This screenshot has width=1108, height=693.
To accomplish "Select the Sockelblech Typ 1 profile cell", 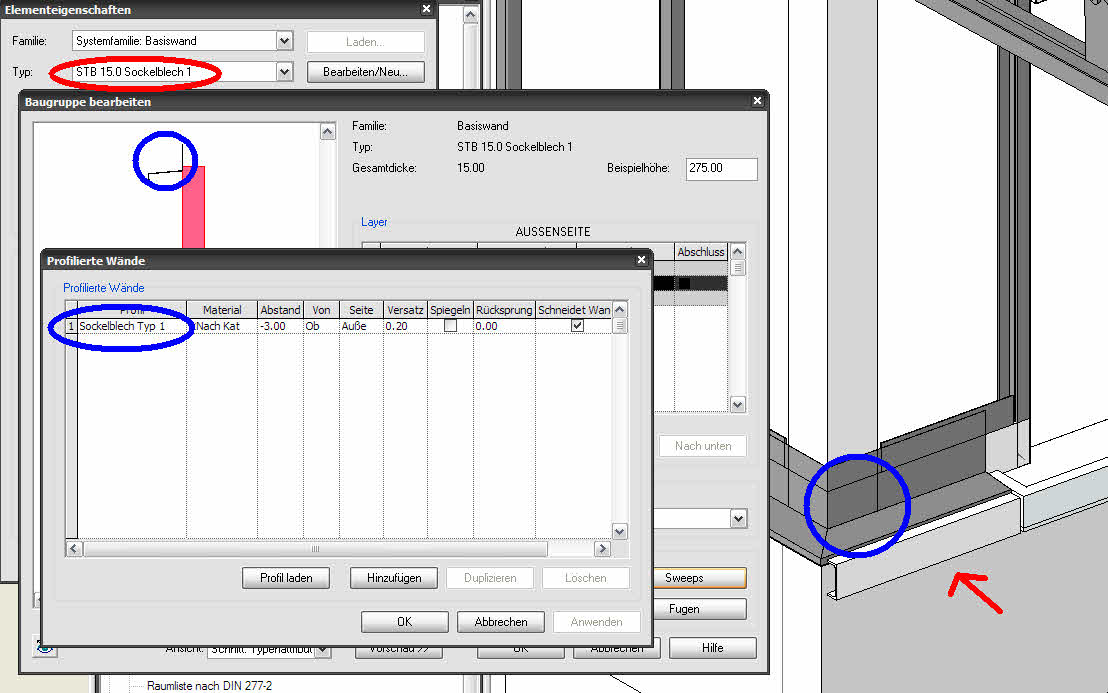I will tap(131, 326).
